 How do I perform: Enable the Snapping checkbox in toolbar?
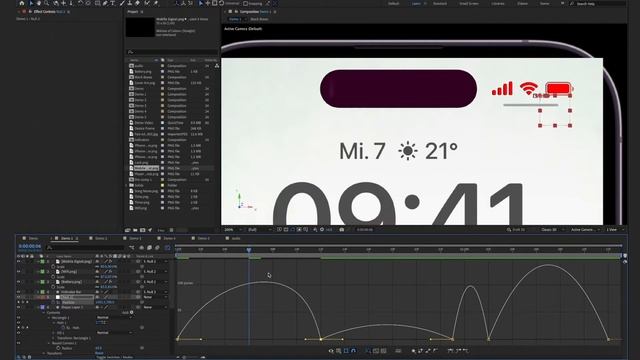[246, 3]
